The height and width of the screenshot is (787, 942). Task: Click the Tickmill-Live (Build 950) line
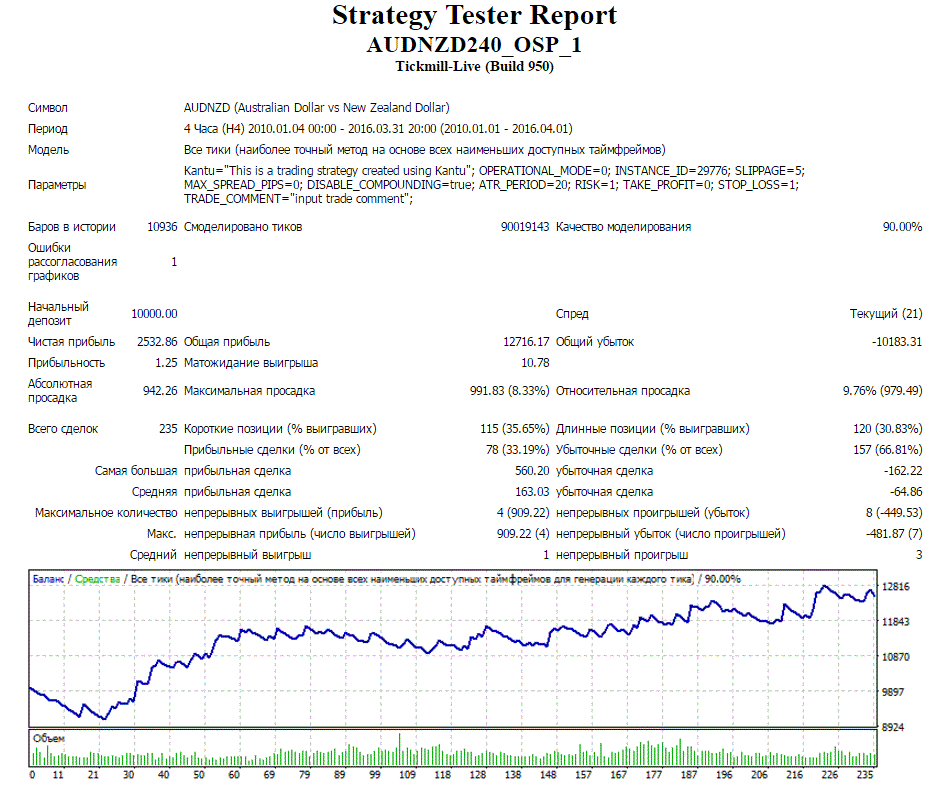click(x=474, y=67)
